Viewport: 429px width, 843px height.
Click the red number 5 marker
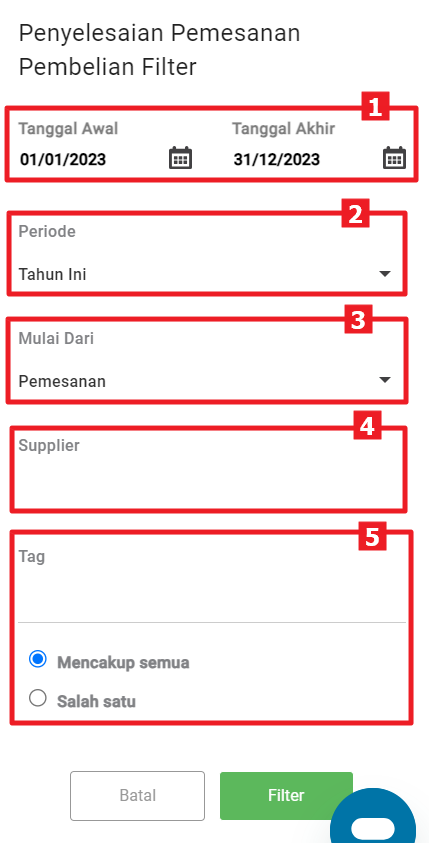(x=373, y=537)
